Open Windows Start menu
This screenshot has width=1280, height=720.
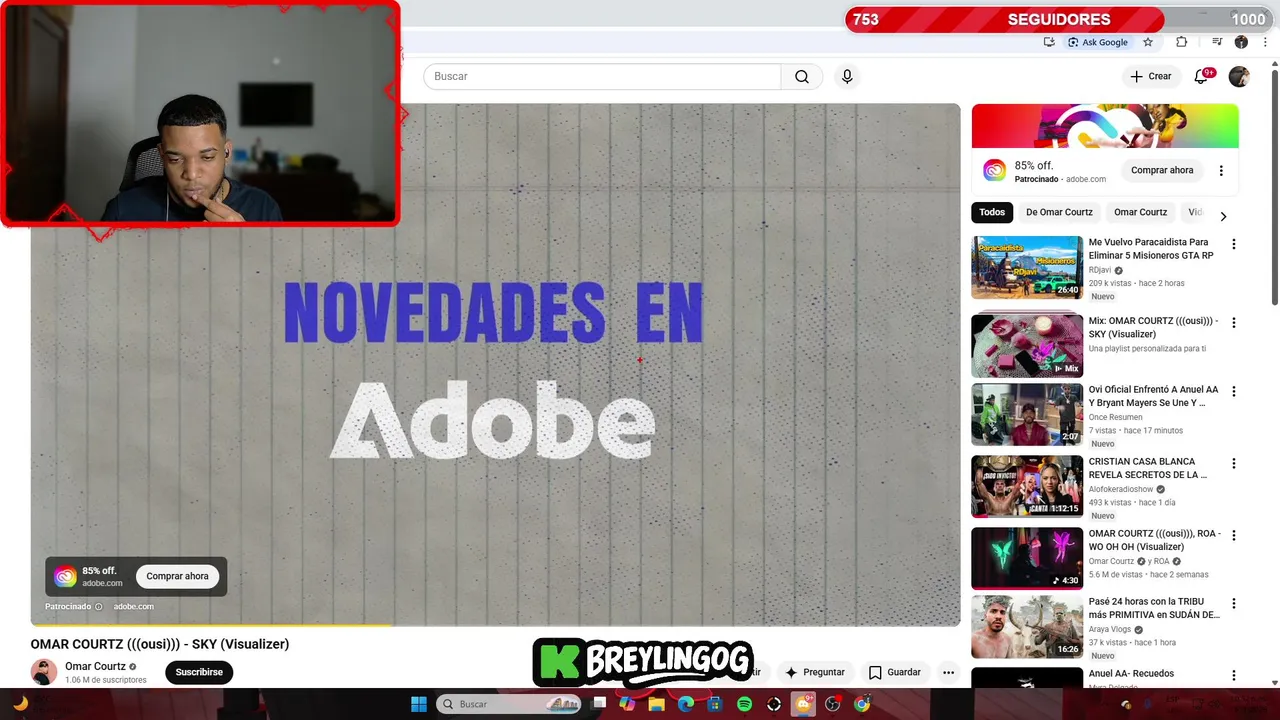click(x=419, y=704)
